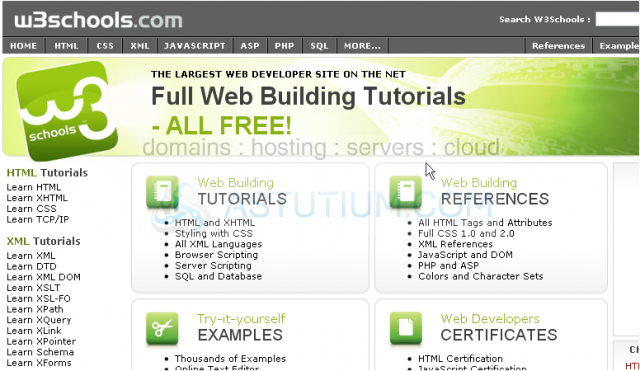Open the SQL navigation tab
The width and height of the screenshot is (640, 371).
tap(319, 46)
